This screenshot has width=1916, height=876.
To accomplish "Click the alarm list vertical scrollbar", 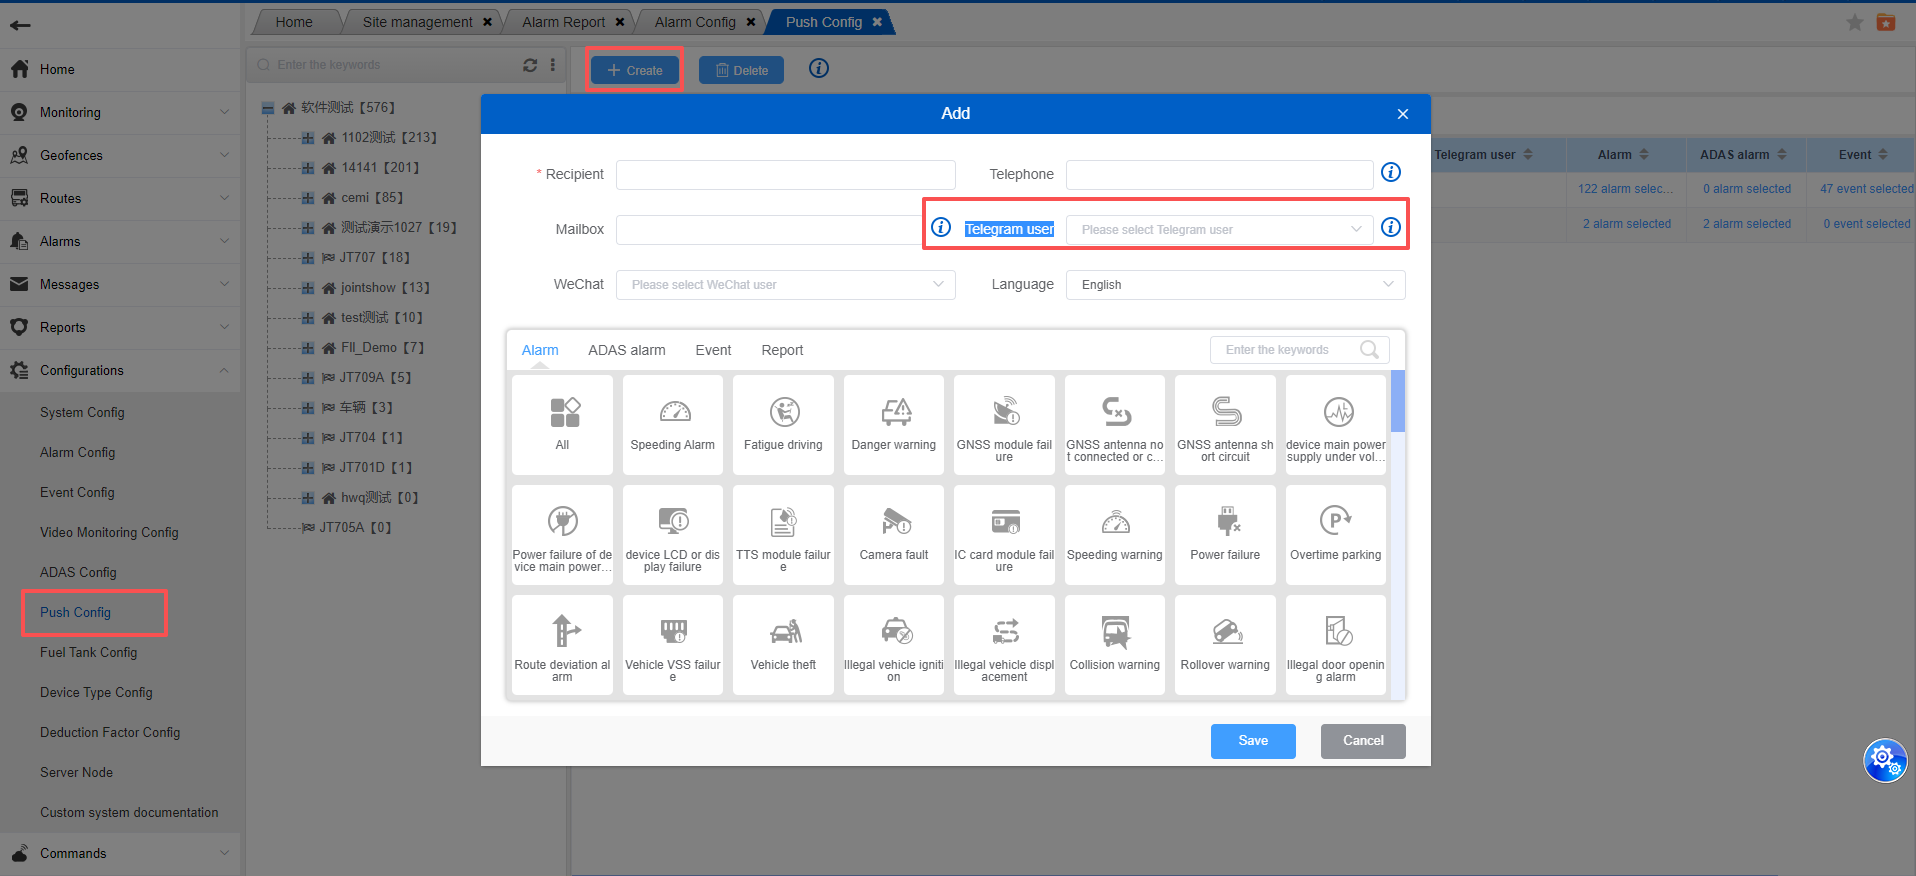I will 1398,402.
